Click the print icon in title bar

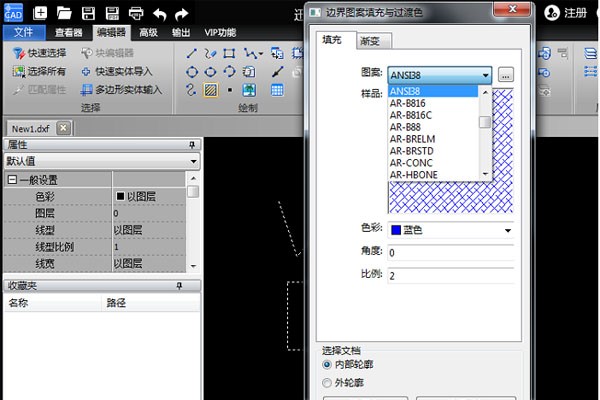134,13
